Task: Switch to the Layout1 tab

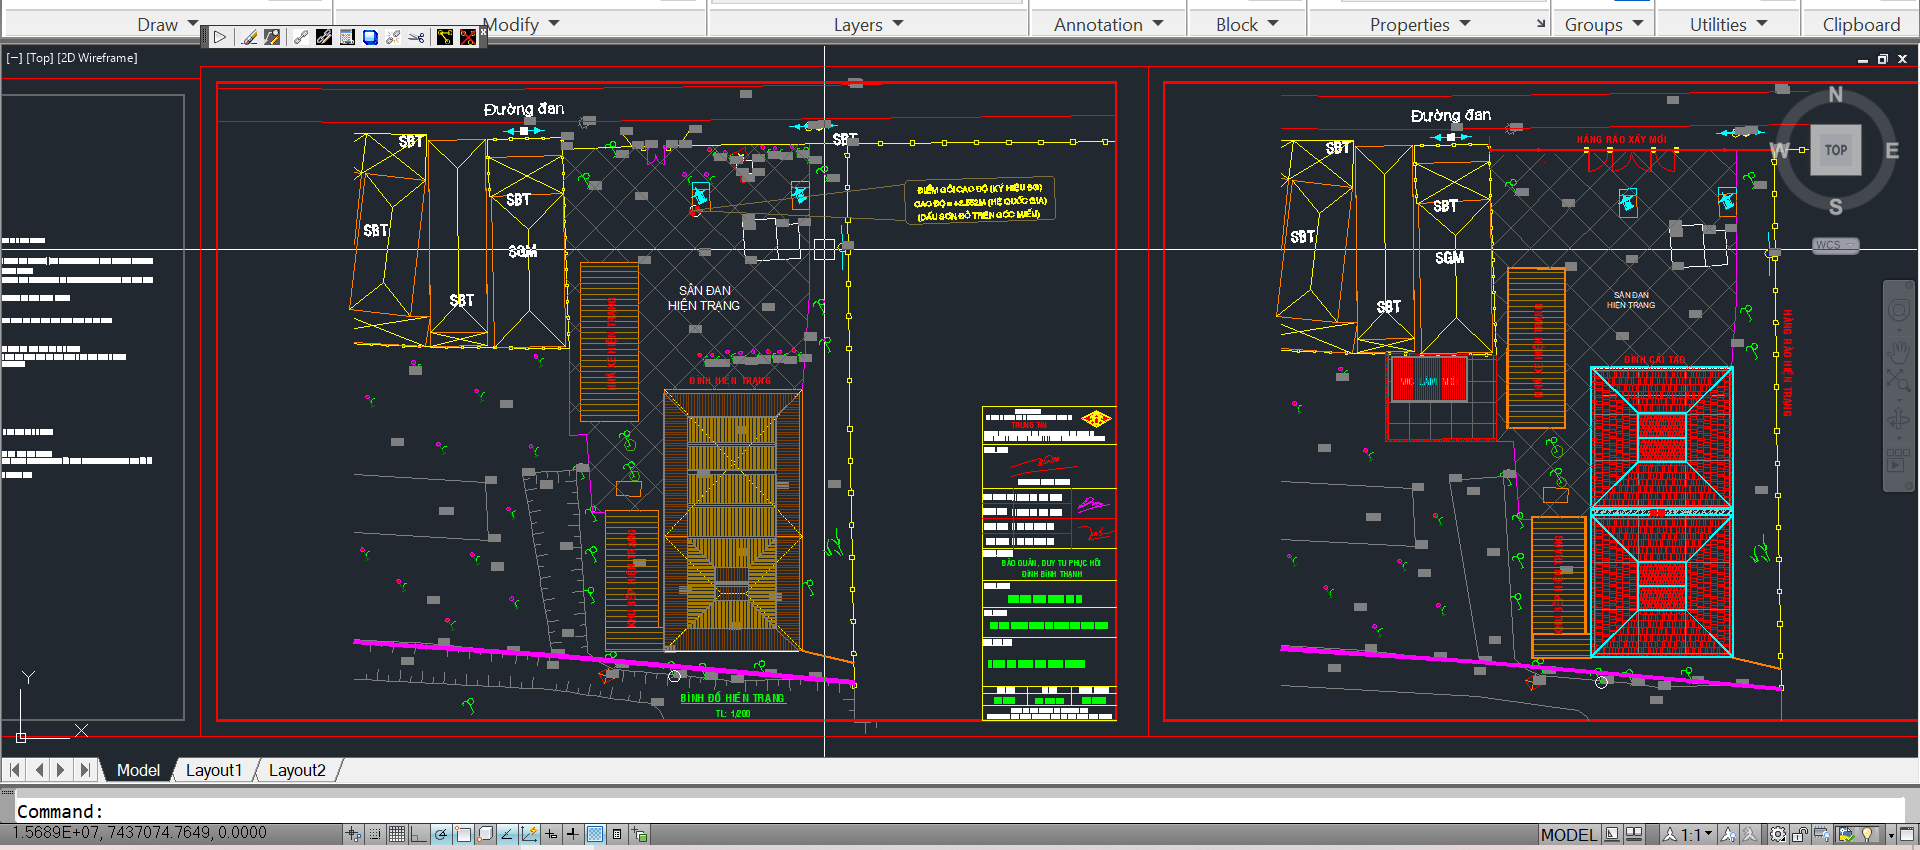Action: click(213, 770)
